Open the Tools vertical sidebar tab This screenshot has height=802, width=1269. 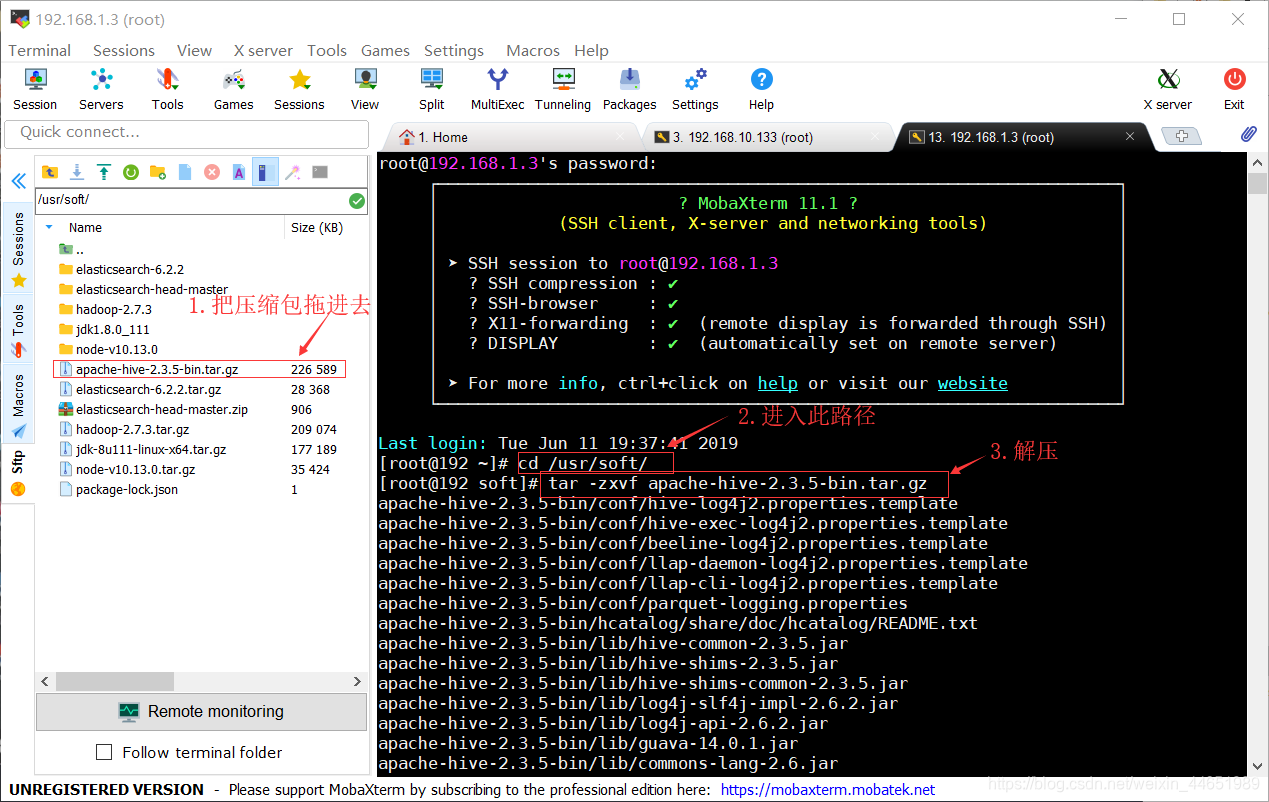pyautogui.click(x=18, y=330)
